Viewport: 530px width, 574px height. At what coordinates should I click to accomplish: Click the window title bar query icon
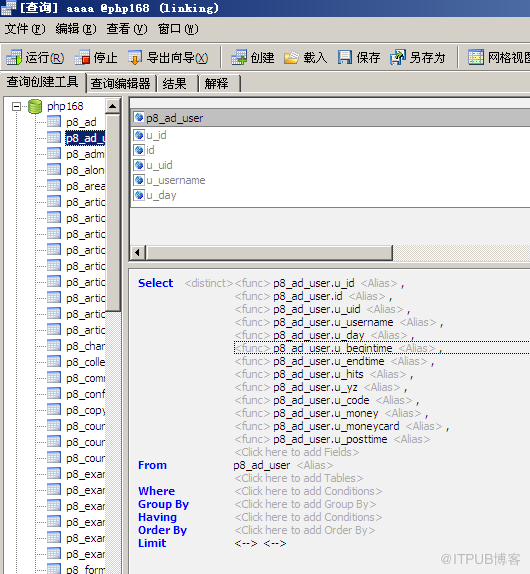[8, 8]
